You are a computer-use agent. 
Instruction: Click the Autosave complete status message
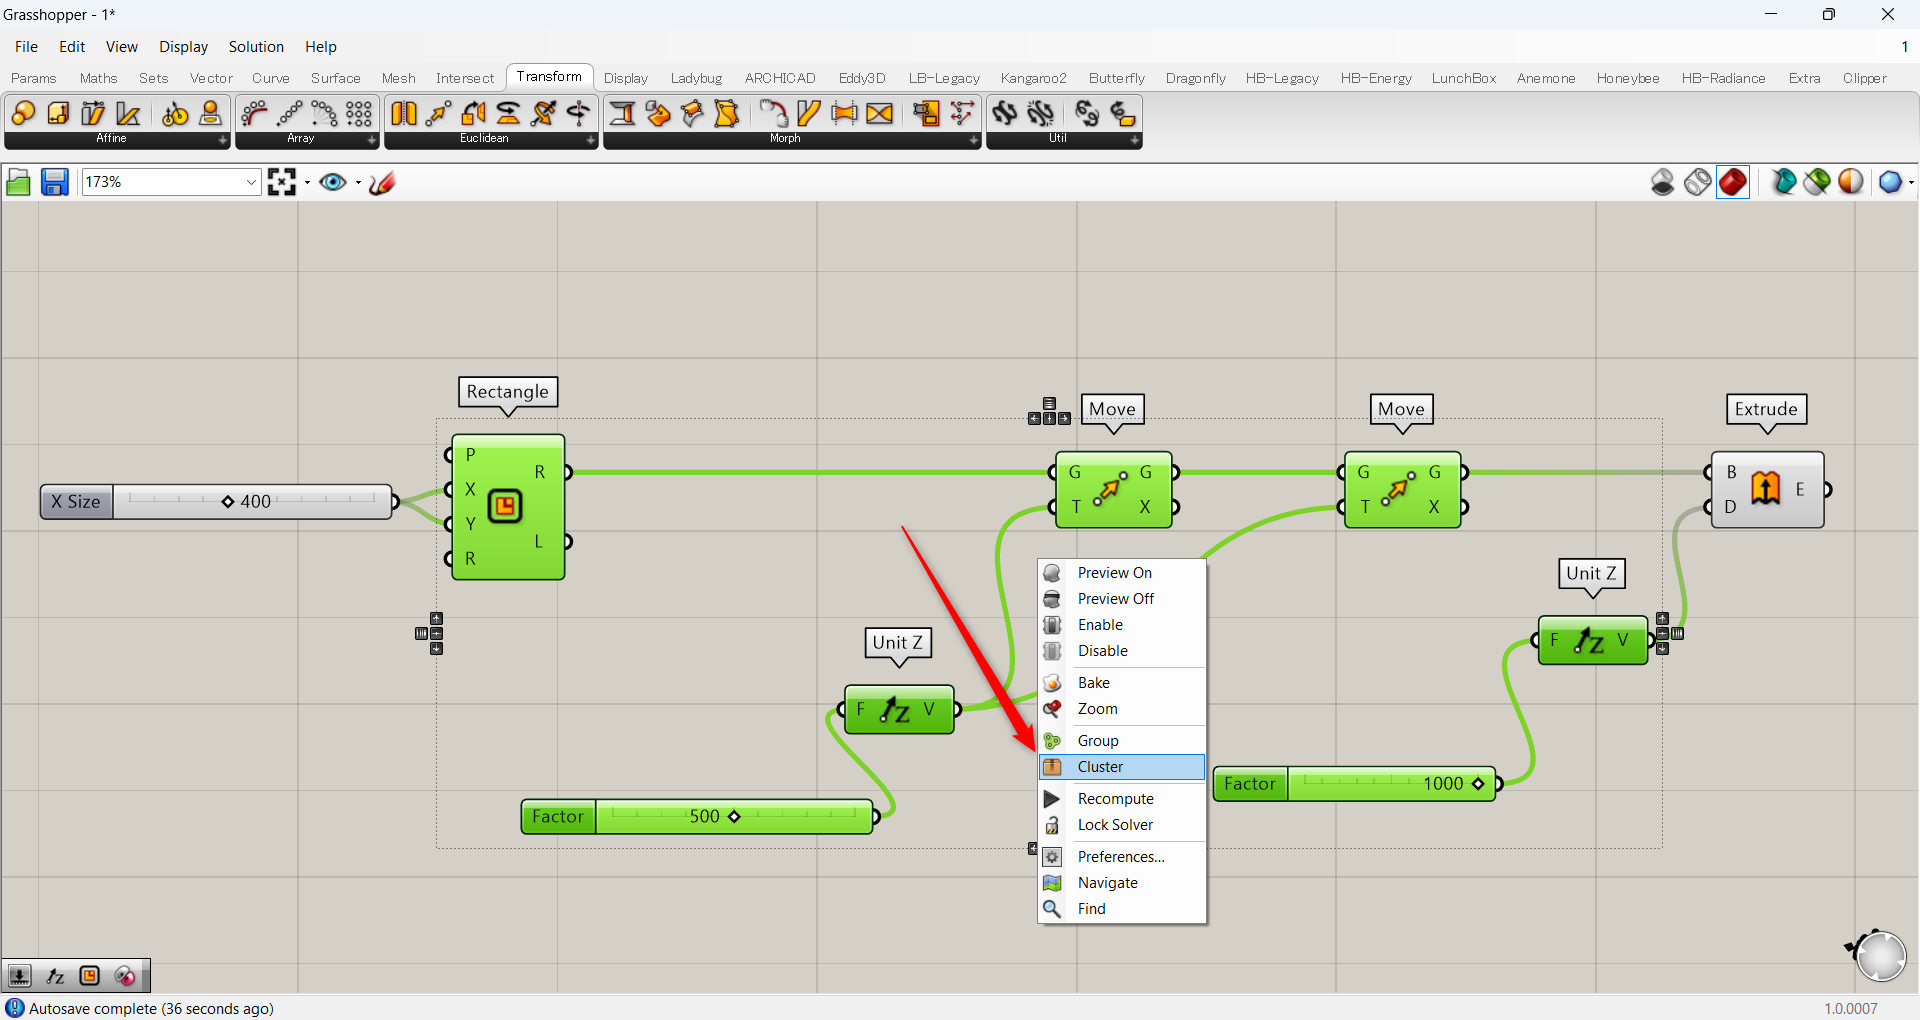pyautogui.click(x=151, y=1008)
